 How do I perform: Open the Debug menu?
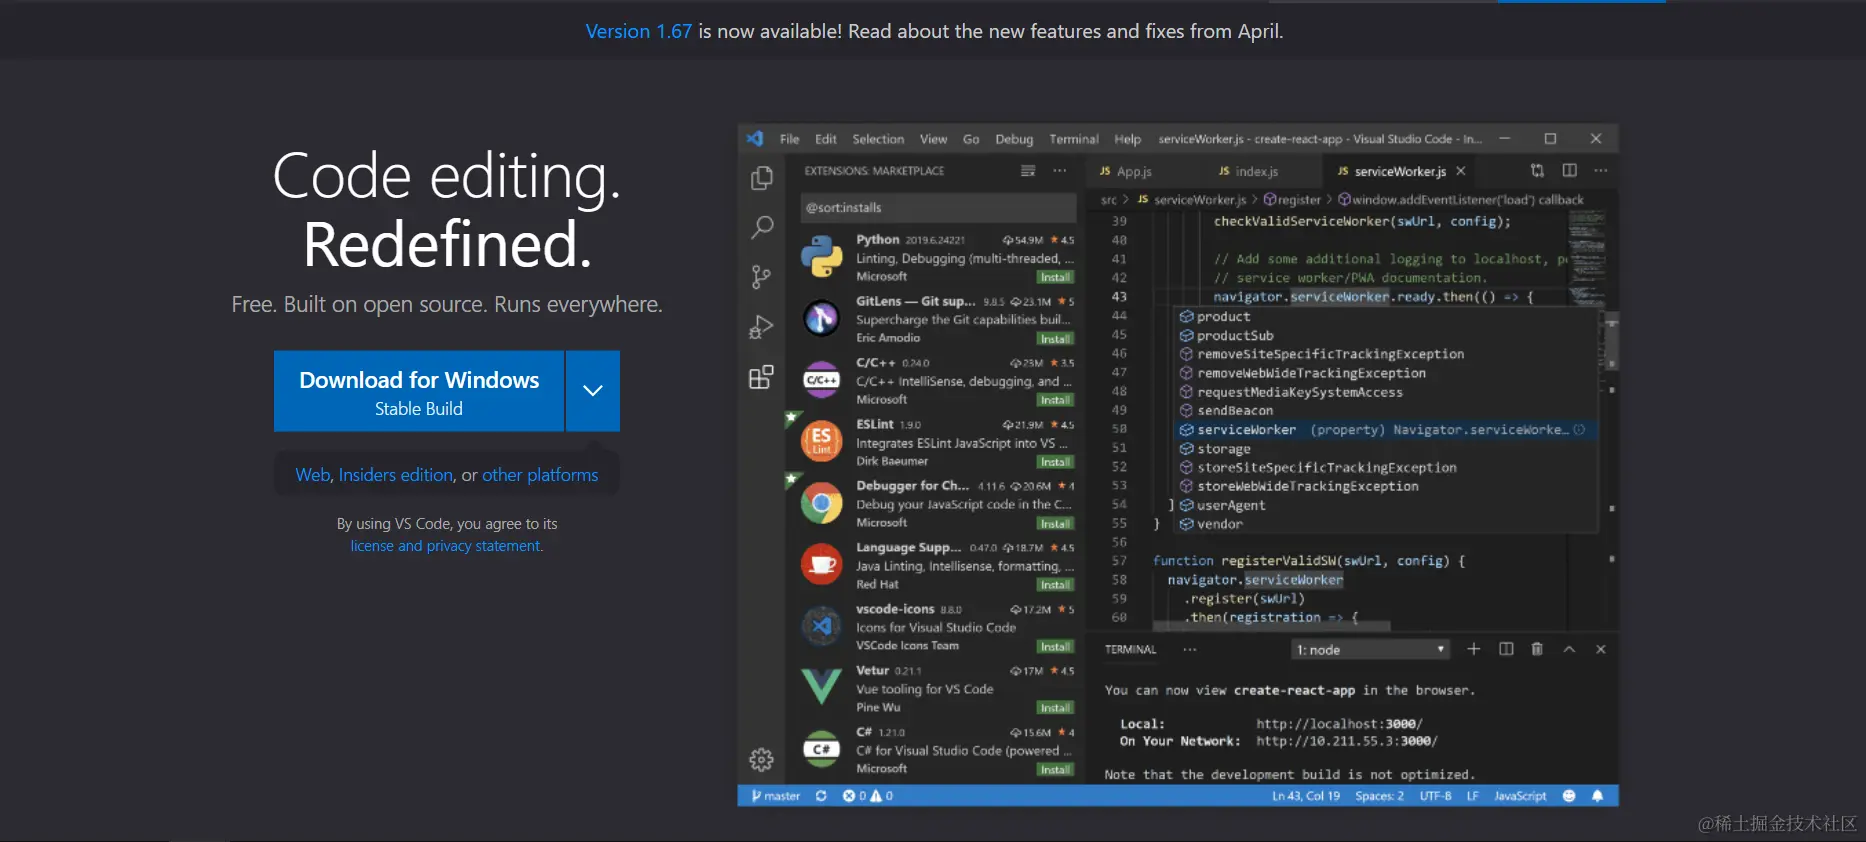[1014, 139]
